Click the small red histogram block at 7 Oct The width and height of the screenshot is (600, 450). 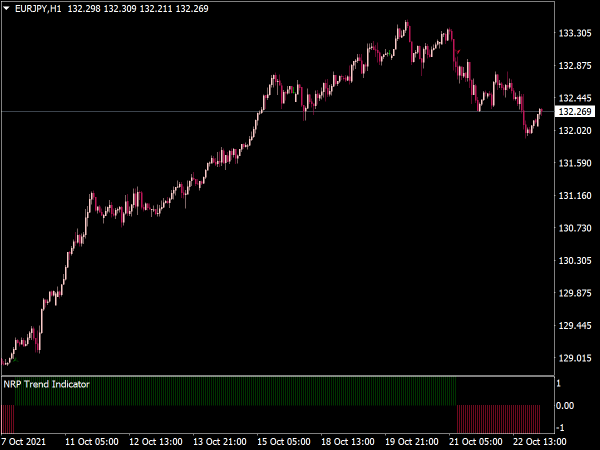pyautogui.click(x=8, y=419)
